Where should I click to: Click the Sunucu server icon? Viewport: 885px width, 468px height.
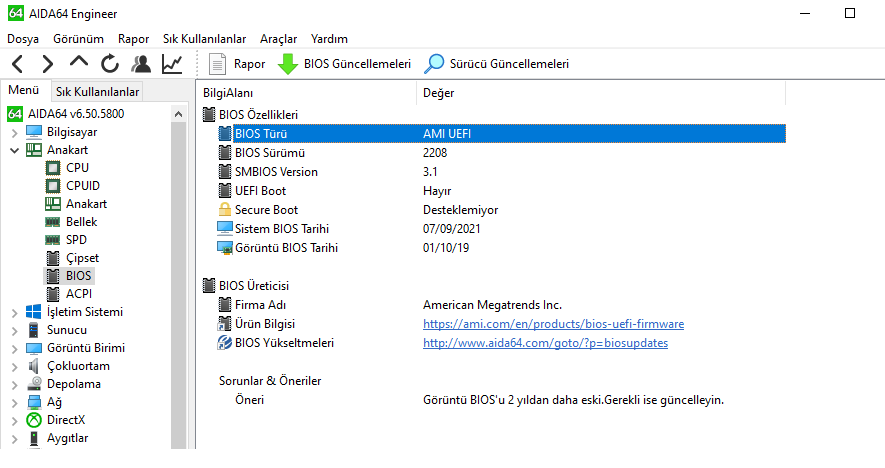pos(34,330)
